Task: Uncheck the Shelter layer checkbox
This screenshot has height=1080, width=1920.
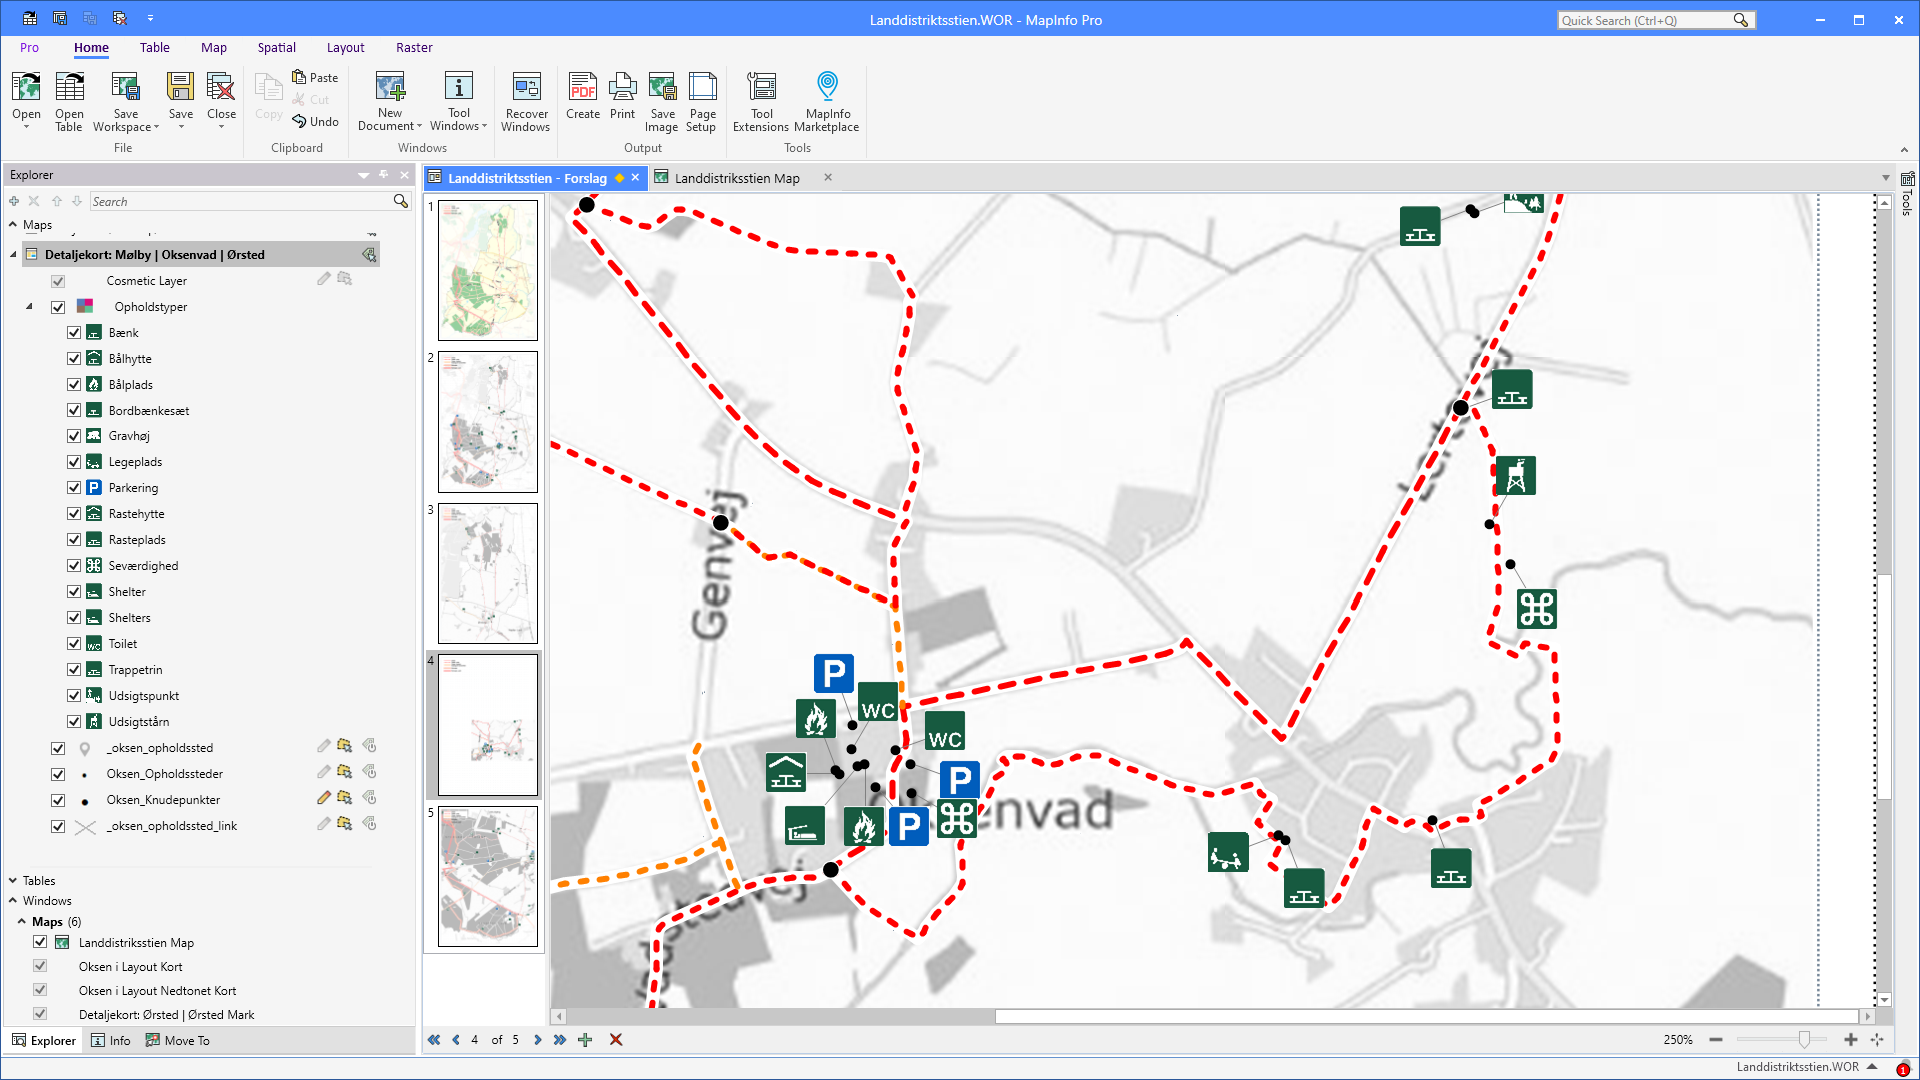Action: coord(74,592)
